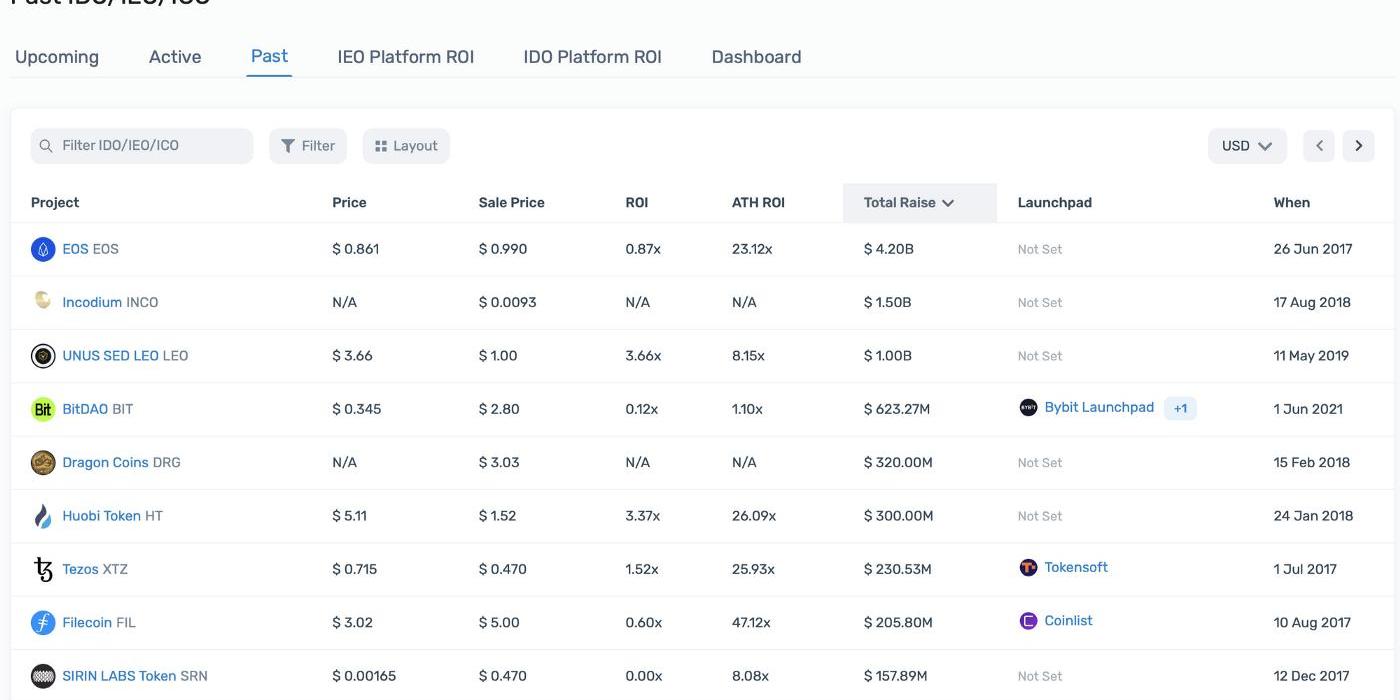Click the Huobi Token flame logo
This screenshot has width=1400, height=700.
coord(43,516)
